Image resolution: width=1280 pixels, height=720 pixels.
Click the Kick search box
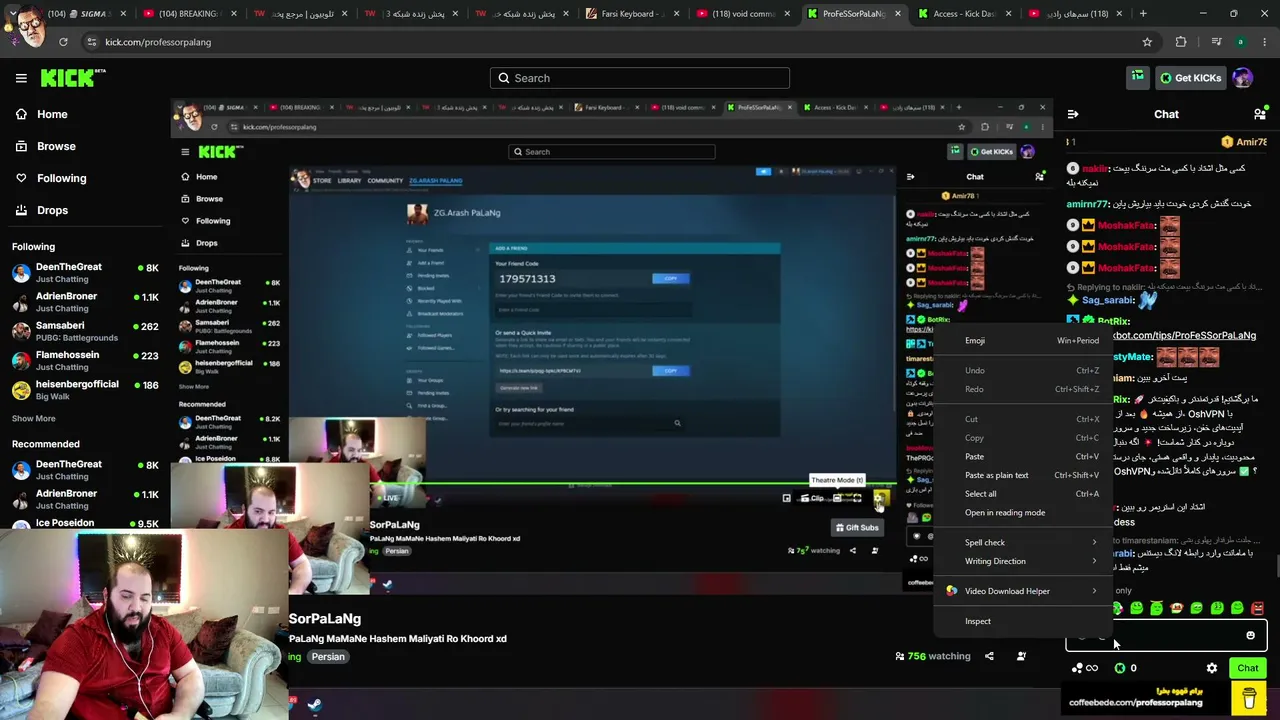tap(640, 78)
